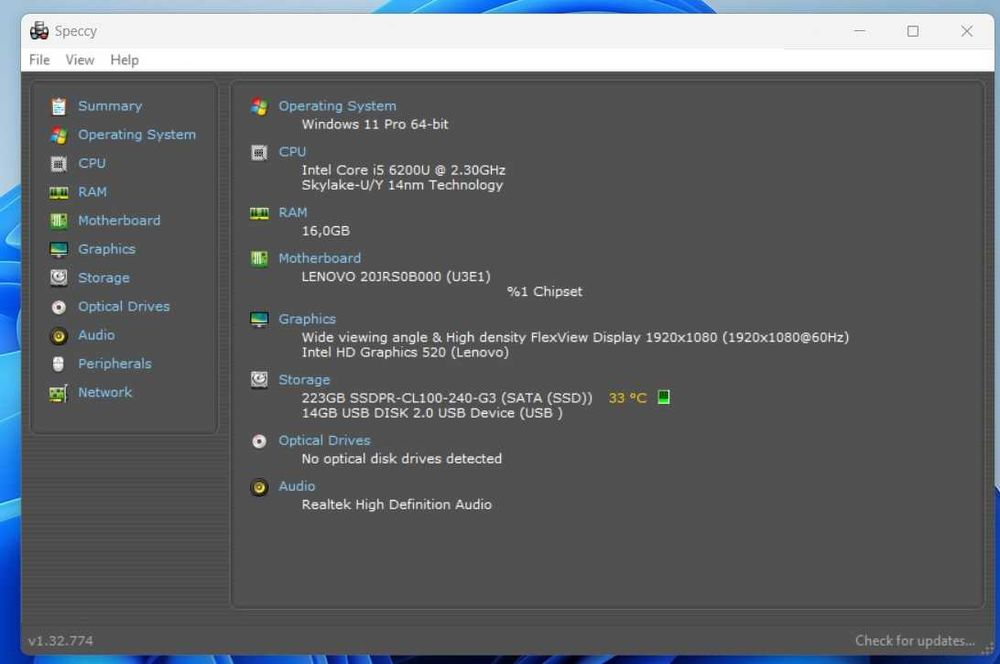Open Graphics section from sidebar
Viewport: 1000px width, 664px height.
point(107,249)
